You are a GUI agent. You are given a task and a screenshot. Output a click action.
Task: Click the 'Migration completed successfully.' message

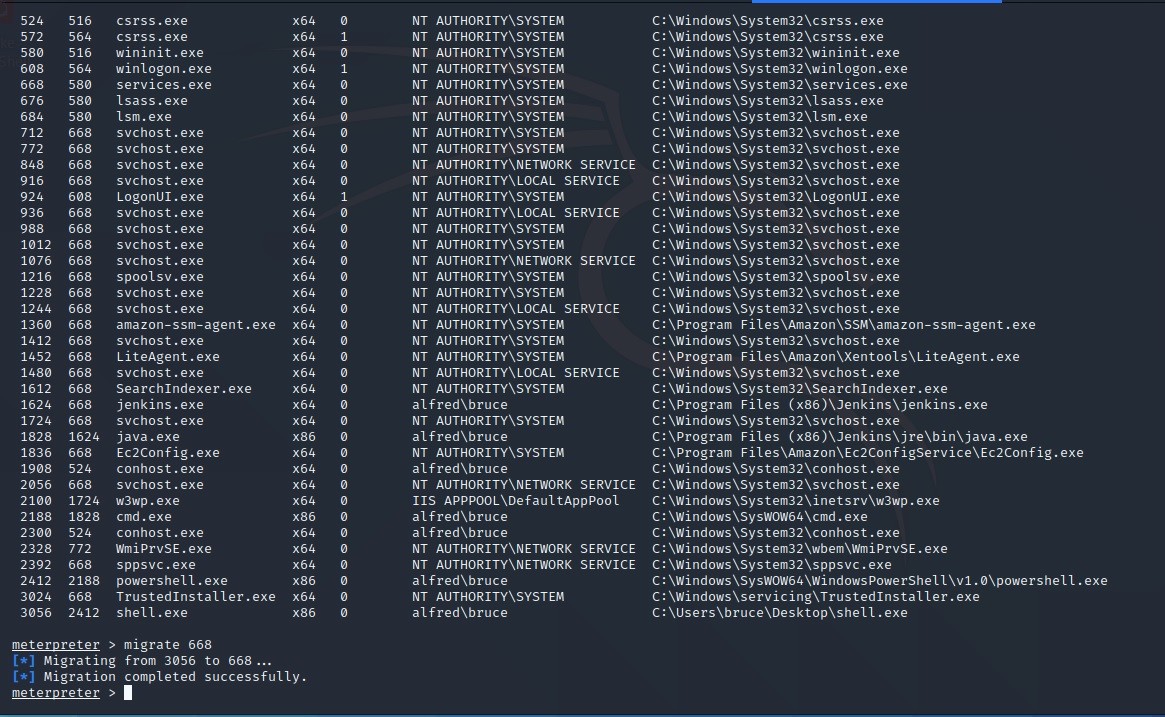point(166,677)
